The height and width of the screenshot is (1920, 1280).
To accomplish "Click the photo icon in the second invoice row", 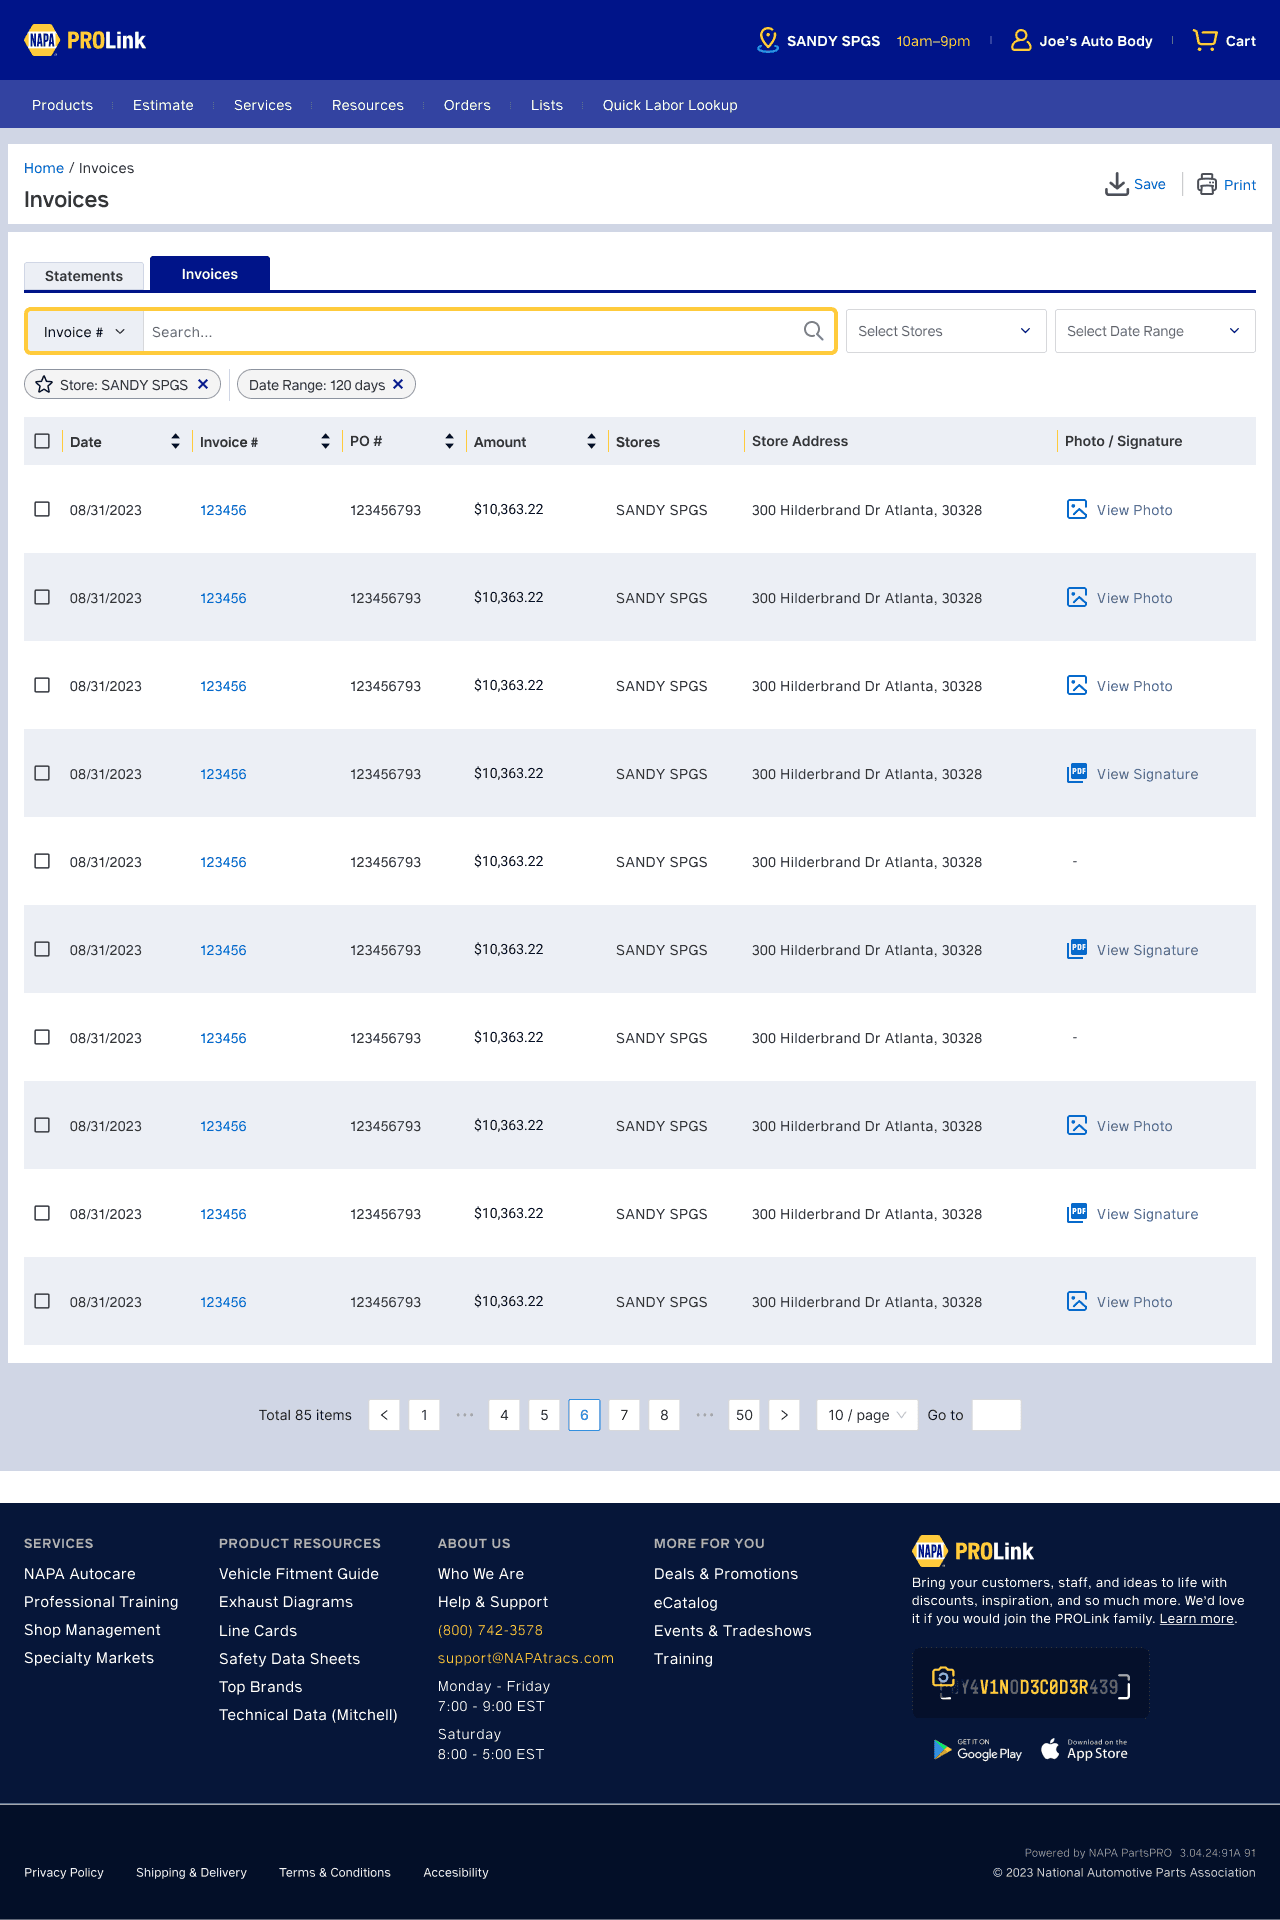I will point(1077,598).
